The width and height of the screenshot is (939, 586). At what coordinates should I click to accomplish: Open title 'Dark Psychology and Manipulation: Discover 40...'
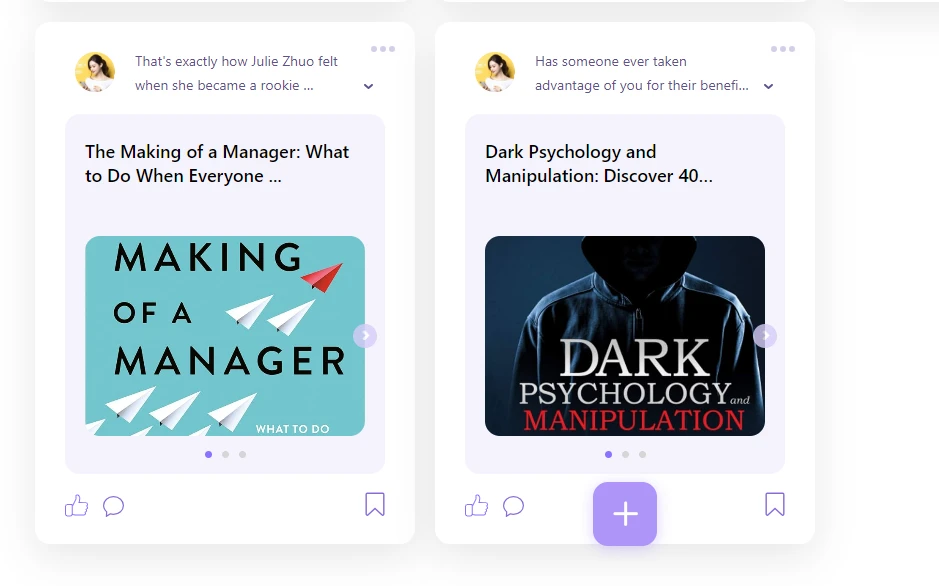click(x=599, y=163)
